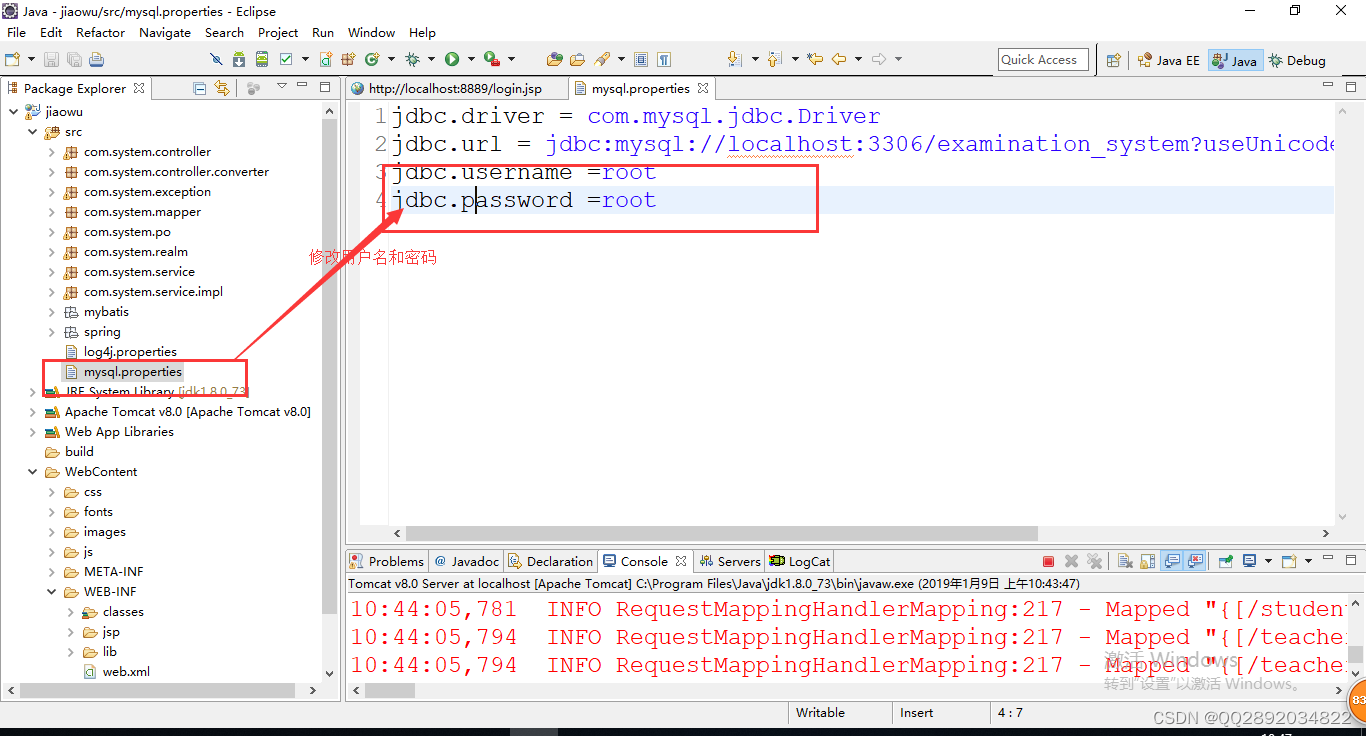Toggle Block Selection Mode icon
1366x736 pixels.
[x=641, y=60]
